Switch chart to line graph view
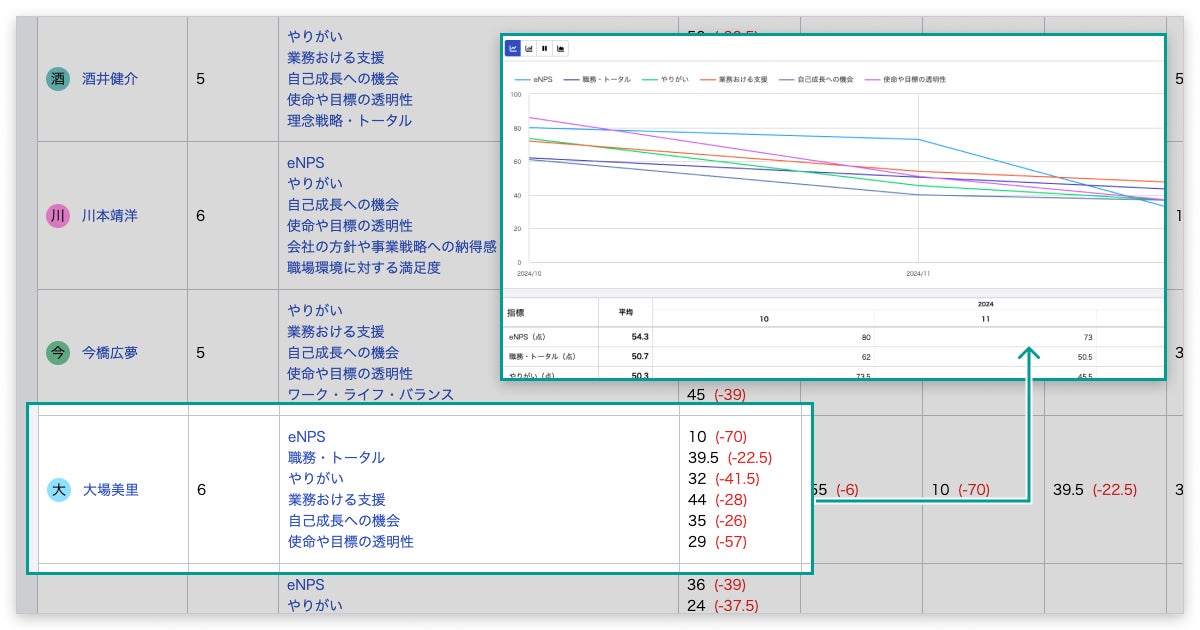The height and width of the screenshot is (630, 1200). pos(513,48)
